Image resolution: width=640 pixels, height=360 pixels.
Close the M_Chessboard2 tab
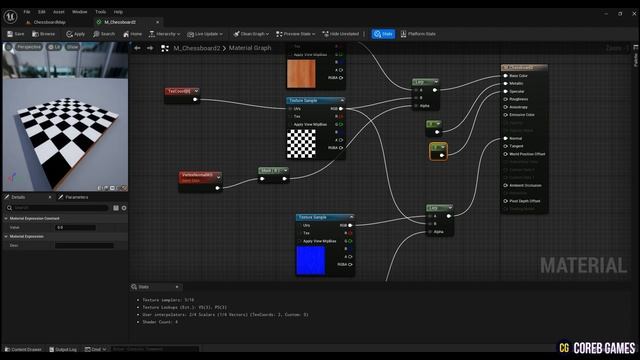click(x=158, y=22)
